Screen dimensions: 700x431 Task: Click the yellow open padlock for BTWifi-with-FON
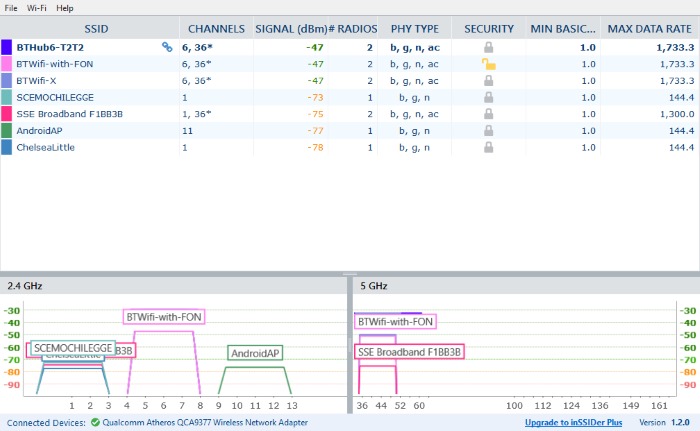pyautogui.click(x=490, y=64)
